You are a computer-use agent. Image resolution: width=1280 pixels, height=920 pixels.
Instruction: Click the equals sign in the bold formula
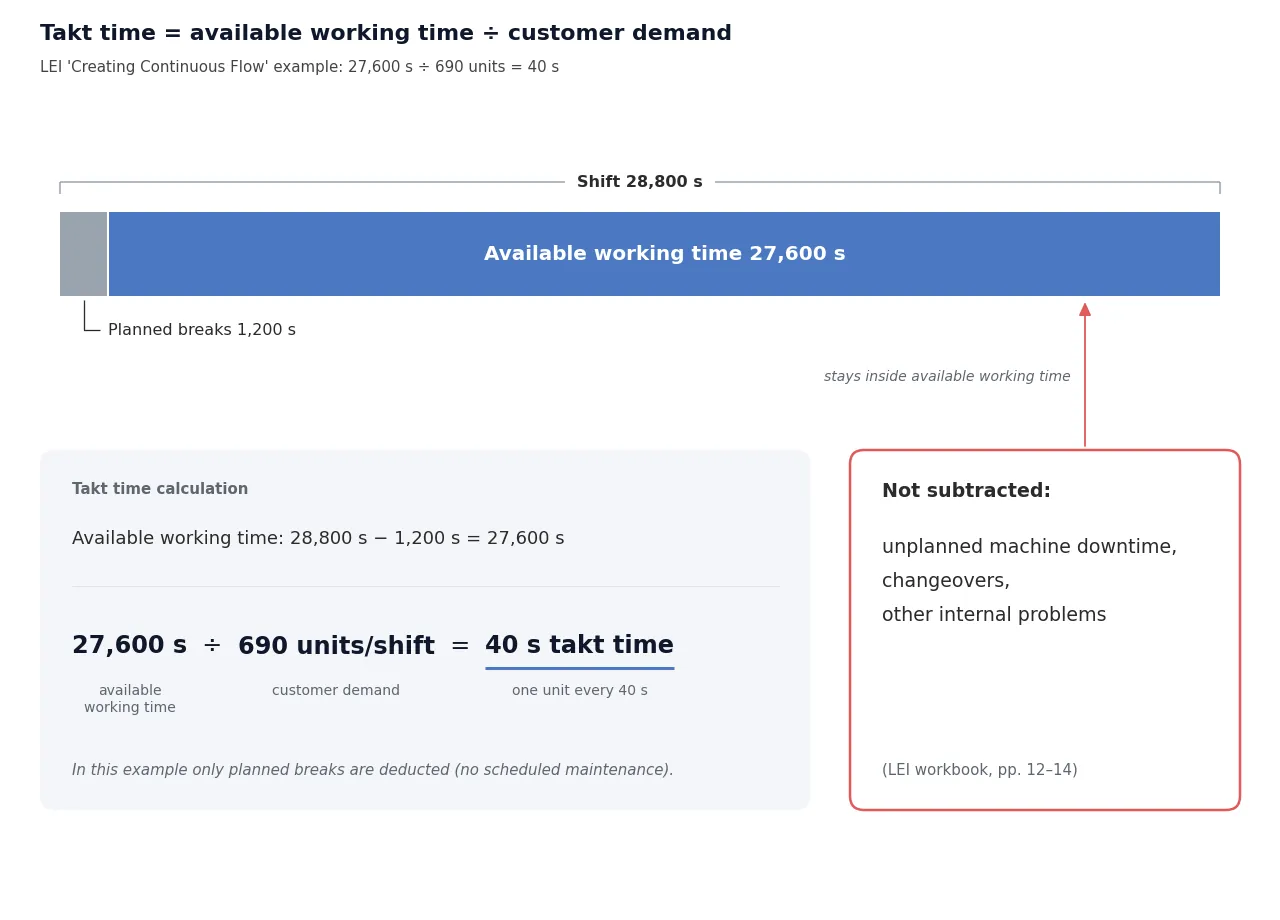click(460, 646)
